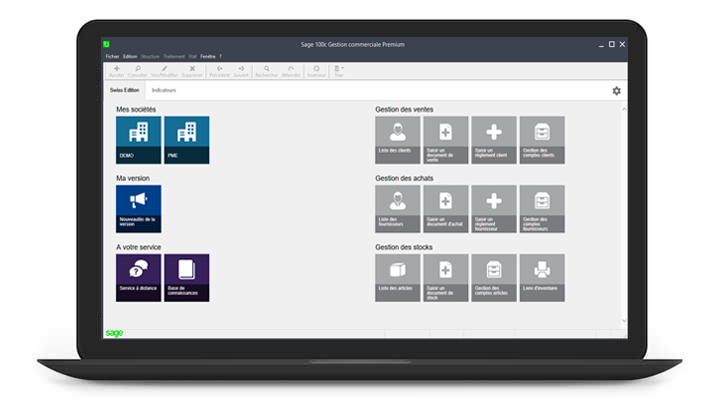Launch the Service à distance tile
The width and height of the screenshot is (710, 400).
click(139, 278)
